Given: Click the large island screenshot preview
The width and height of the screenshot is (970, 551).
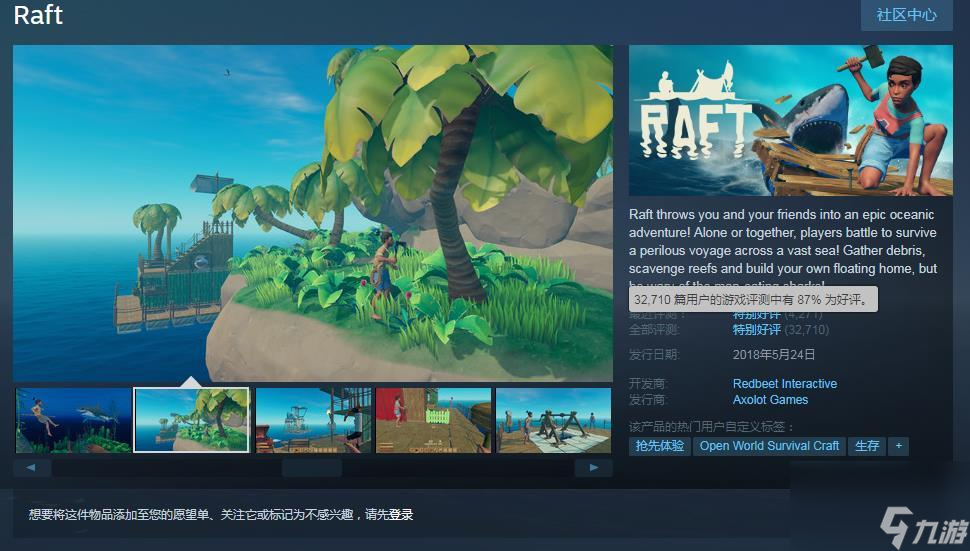Looking at the screenshot, I should [x=312, y=213].
